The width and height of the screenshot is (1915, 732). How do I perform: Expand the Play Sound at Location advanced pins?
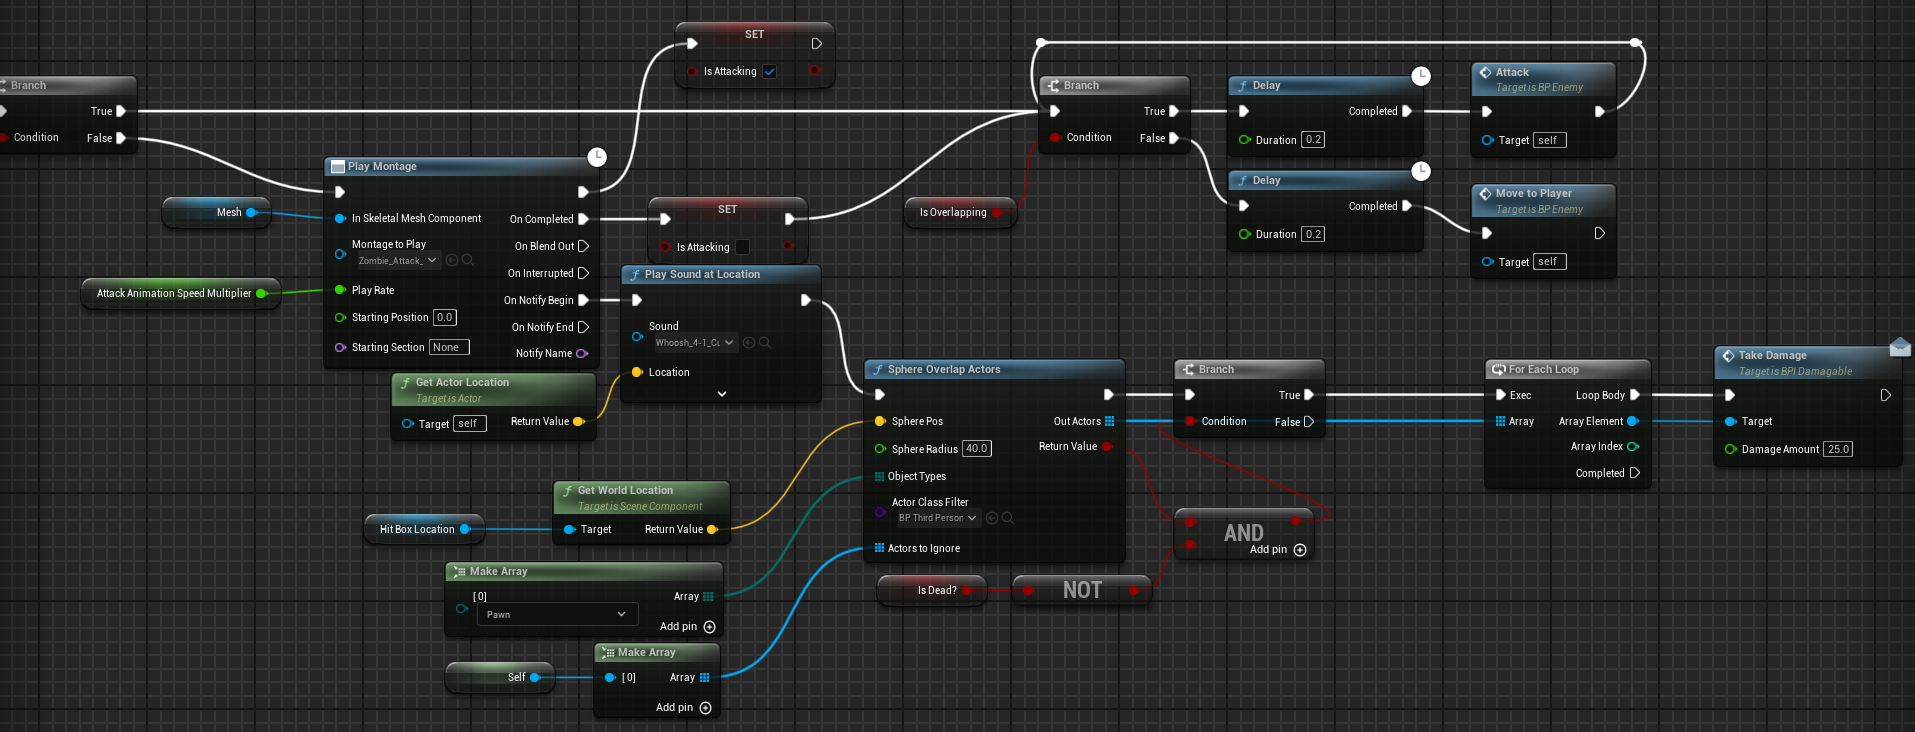(x=722, y=394)
